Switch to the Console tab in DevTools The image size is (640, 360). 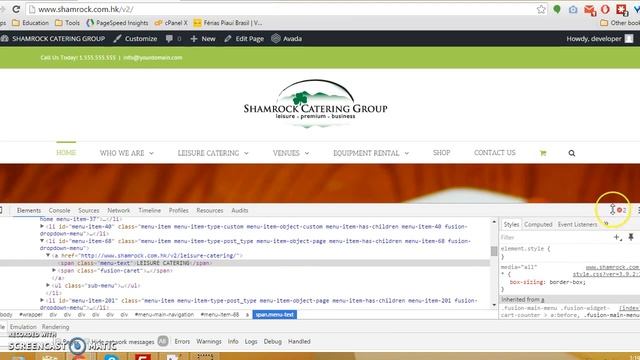[59, 211]
